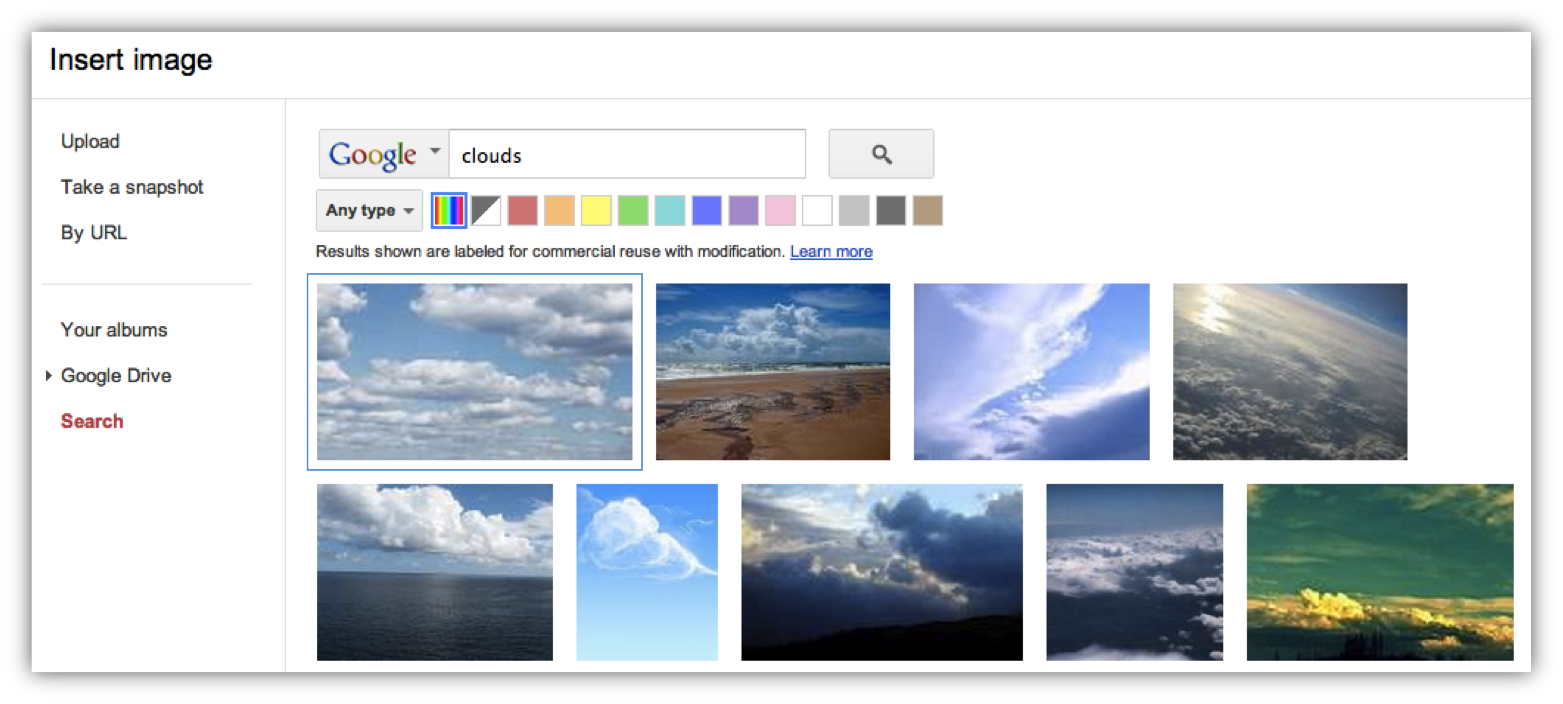Choose Take a snapshot in sidebar

(x=132, y=187)
